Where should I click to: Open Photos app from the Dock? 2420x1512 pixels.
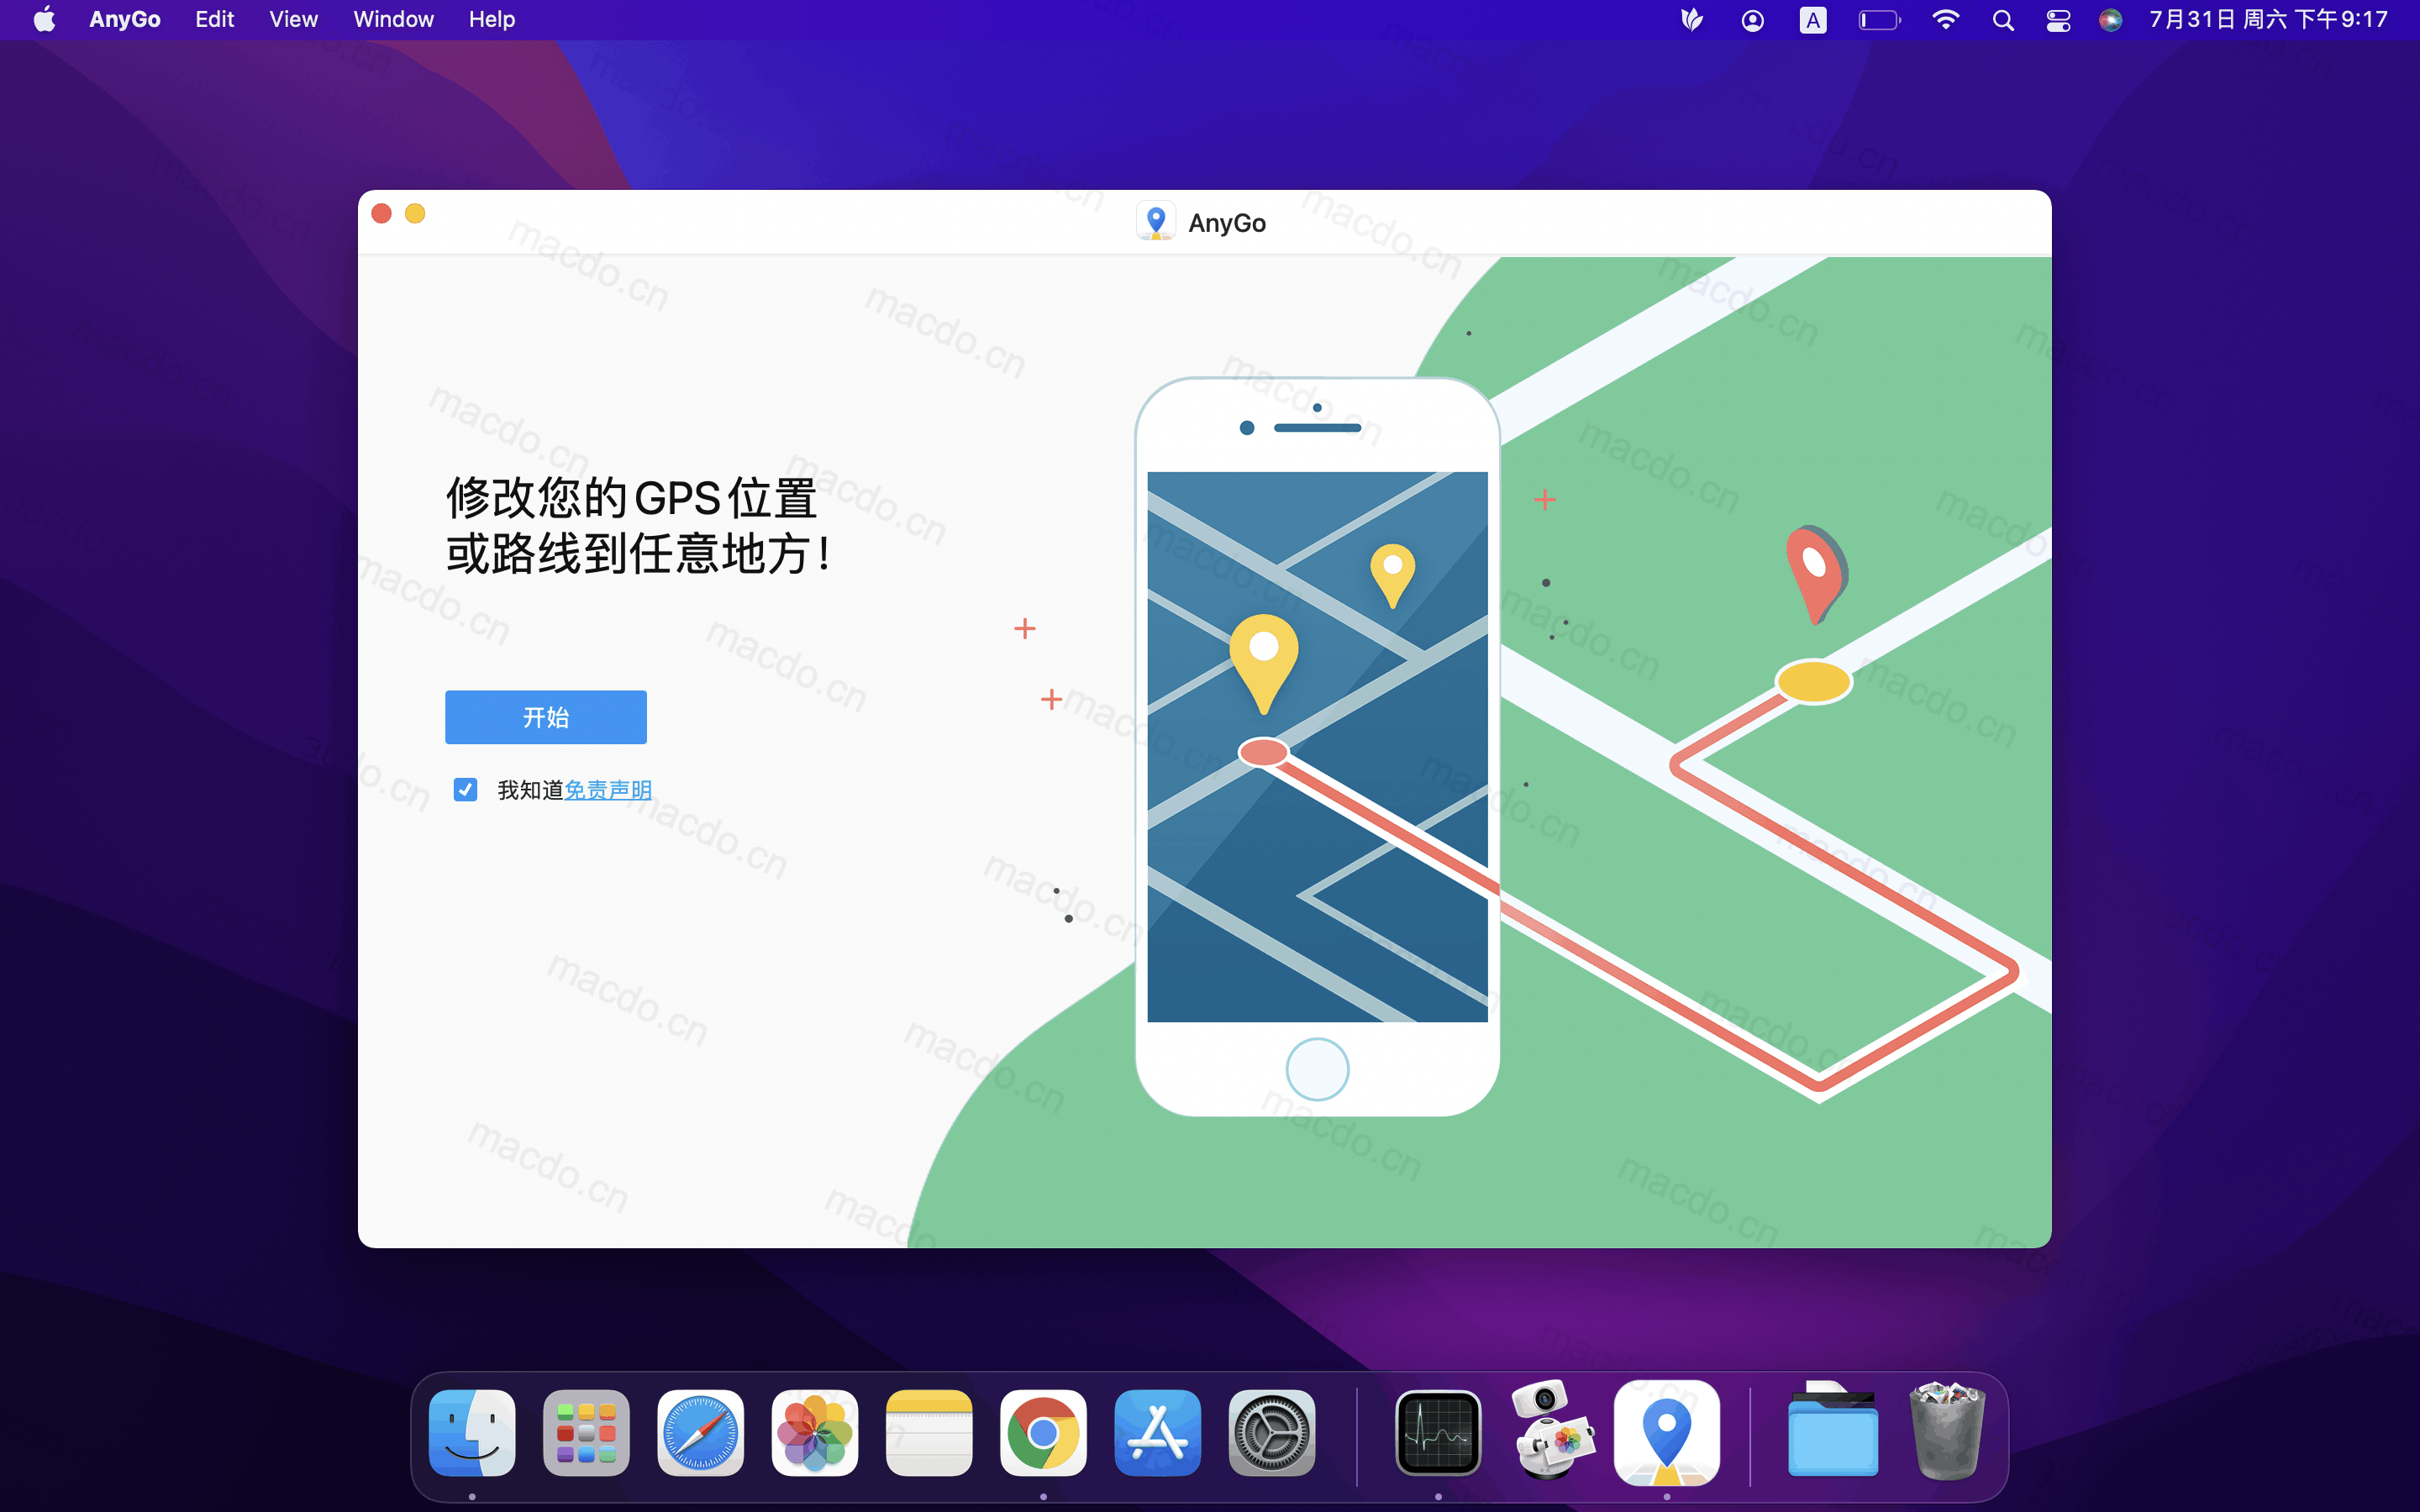pyautogui.click(x=815, y=1432)
